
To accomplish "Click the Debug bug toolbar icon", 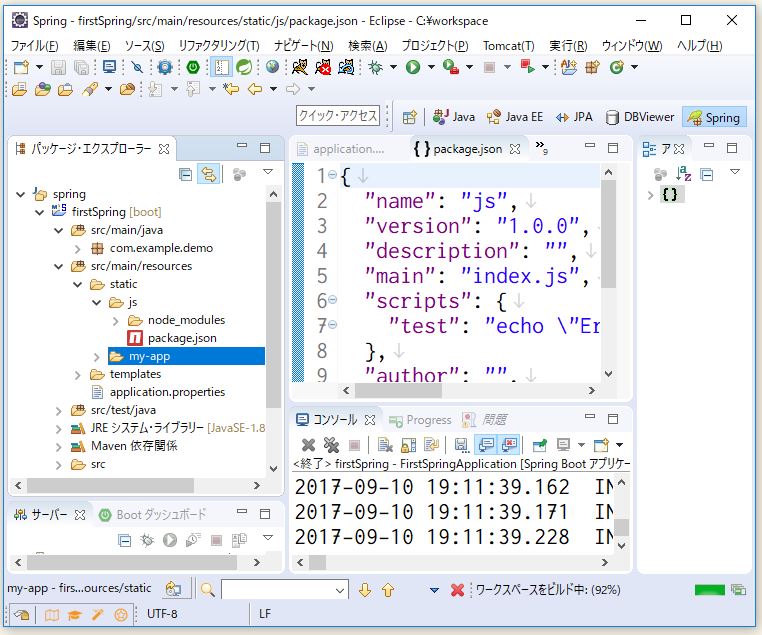I will (x=375, y=67).
